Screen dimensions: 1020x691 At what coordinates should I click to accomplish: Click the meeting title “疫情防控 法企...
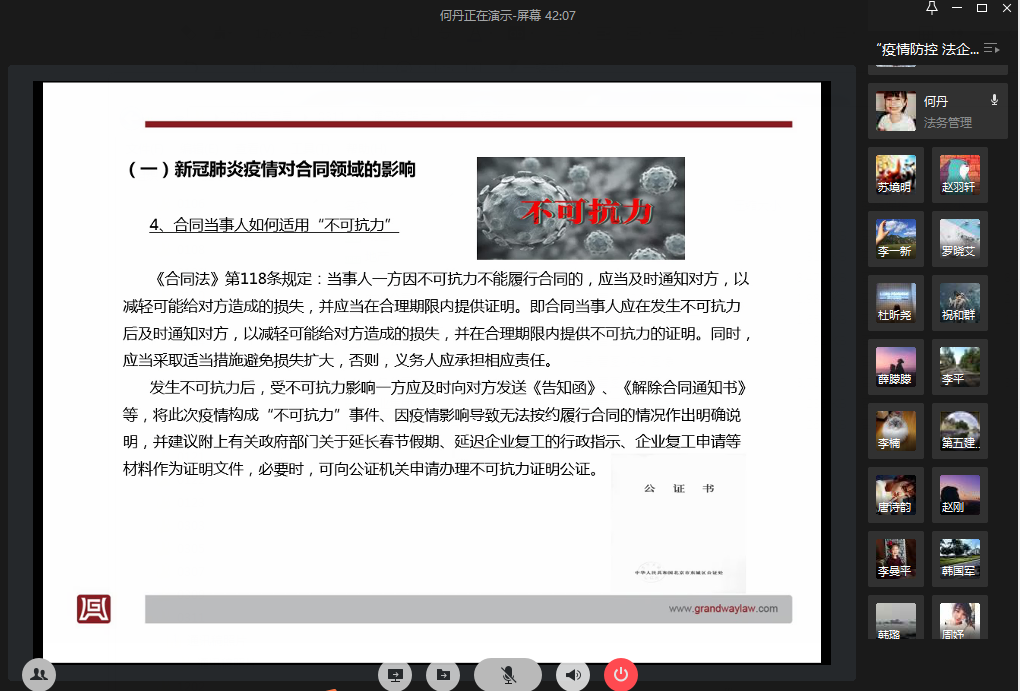click(x=925, y=49)
